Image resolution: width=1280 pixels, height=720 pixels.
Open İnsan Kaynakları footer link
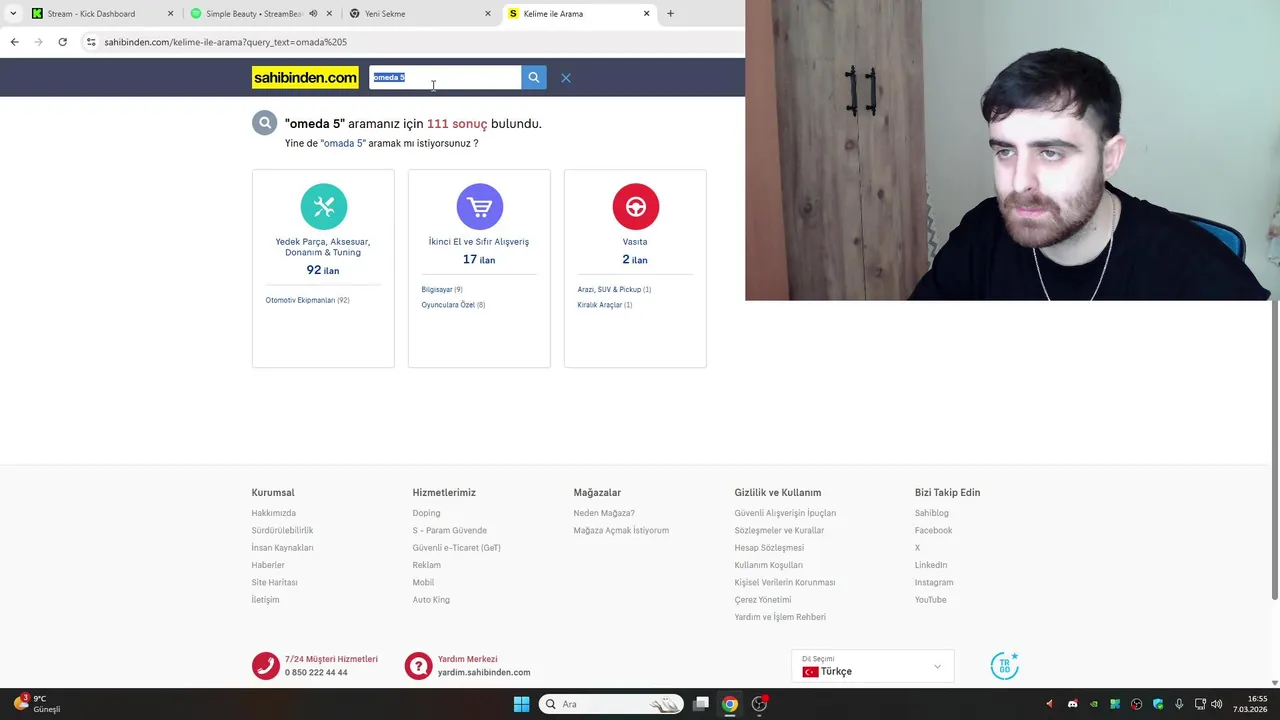pos(283,548)
